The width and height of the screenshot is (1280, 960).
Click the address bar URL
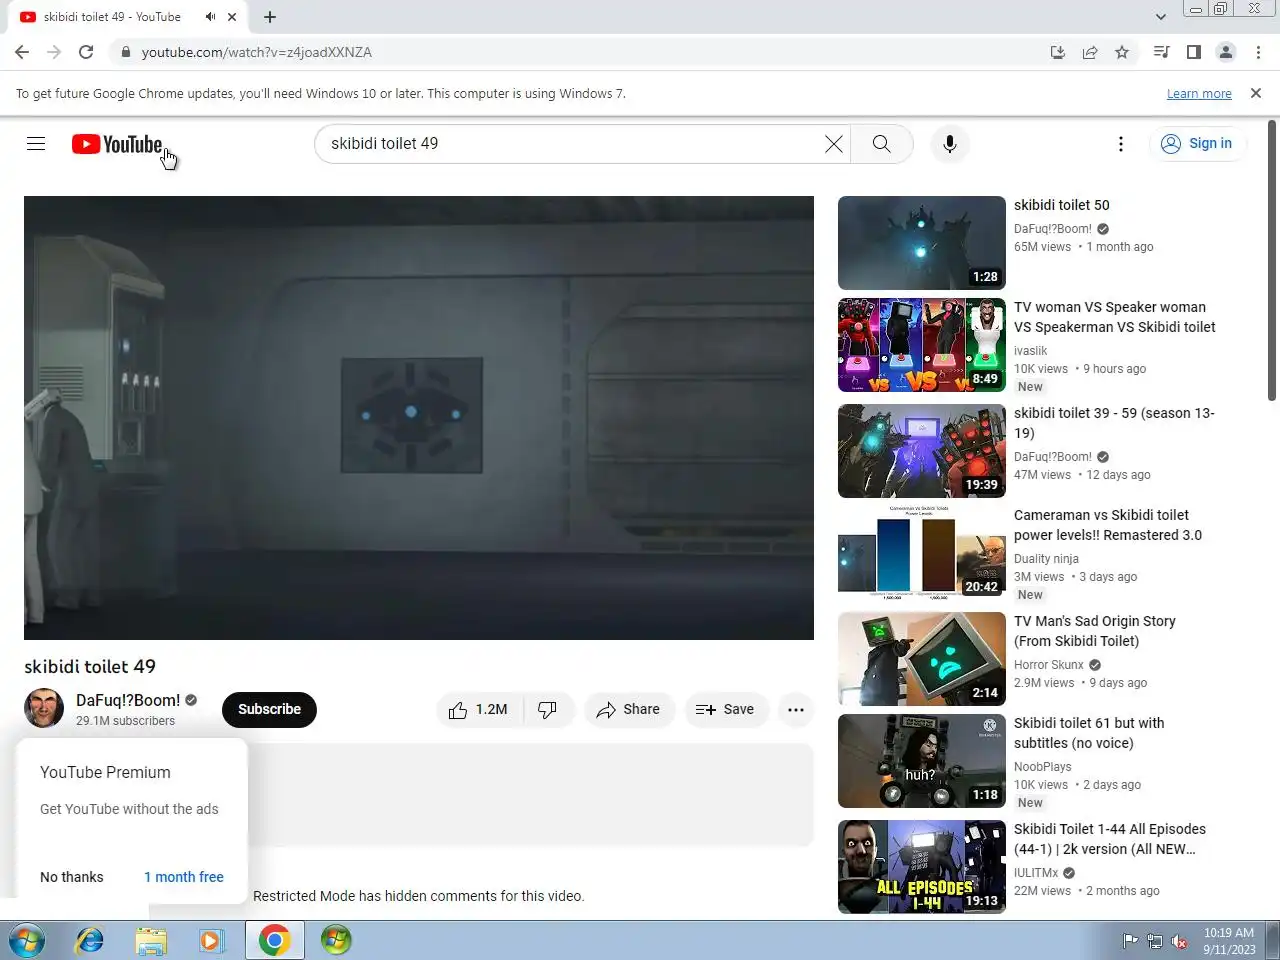pyautogui.click(x=257, y=52)
